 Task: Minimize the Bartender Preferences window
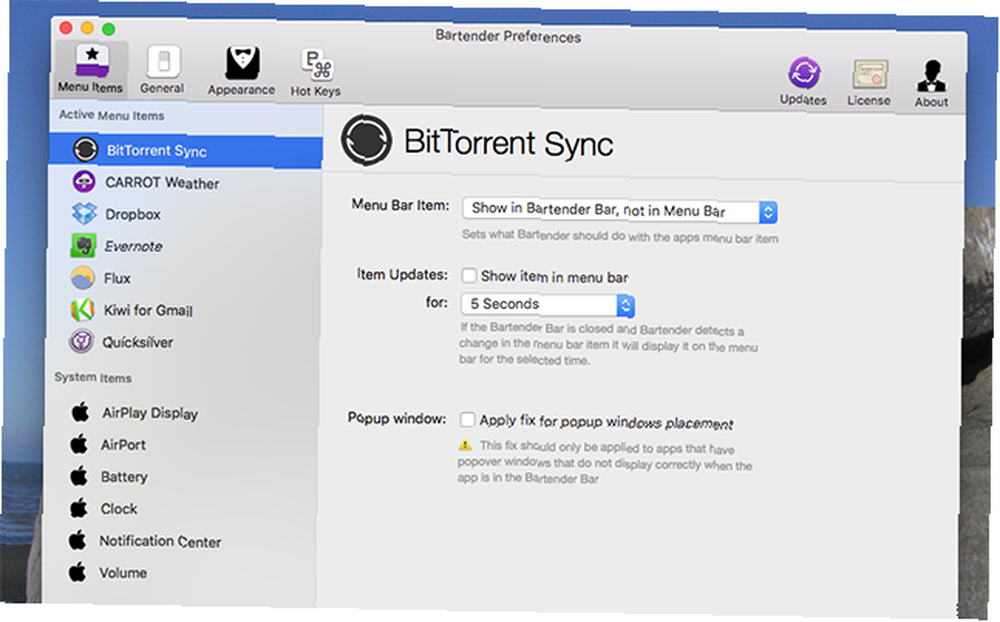[x=87, y=28]
